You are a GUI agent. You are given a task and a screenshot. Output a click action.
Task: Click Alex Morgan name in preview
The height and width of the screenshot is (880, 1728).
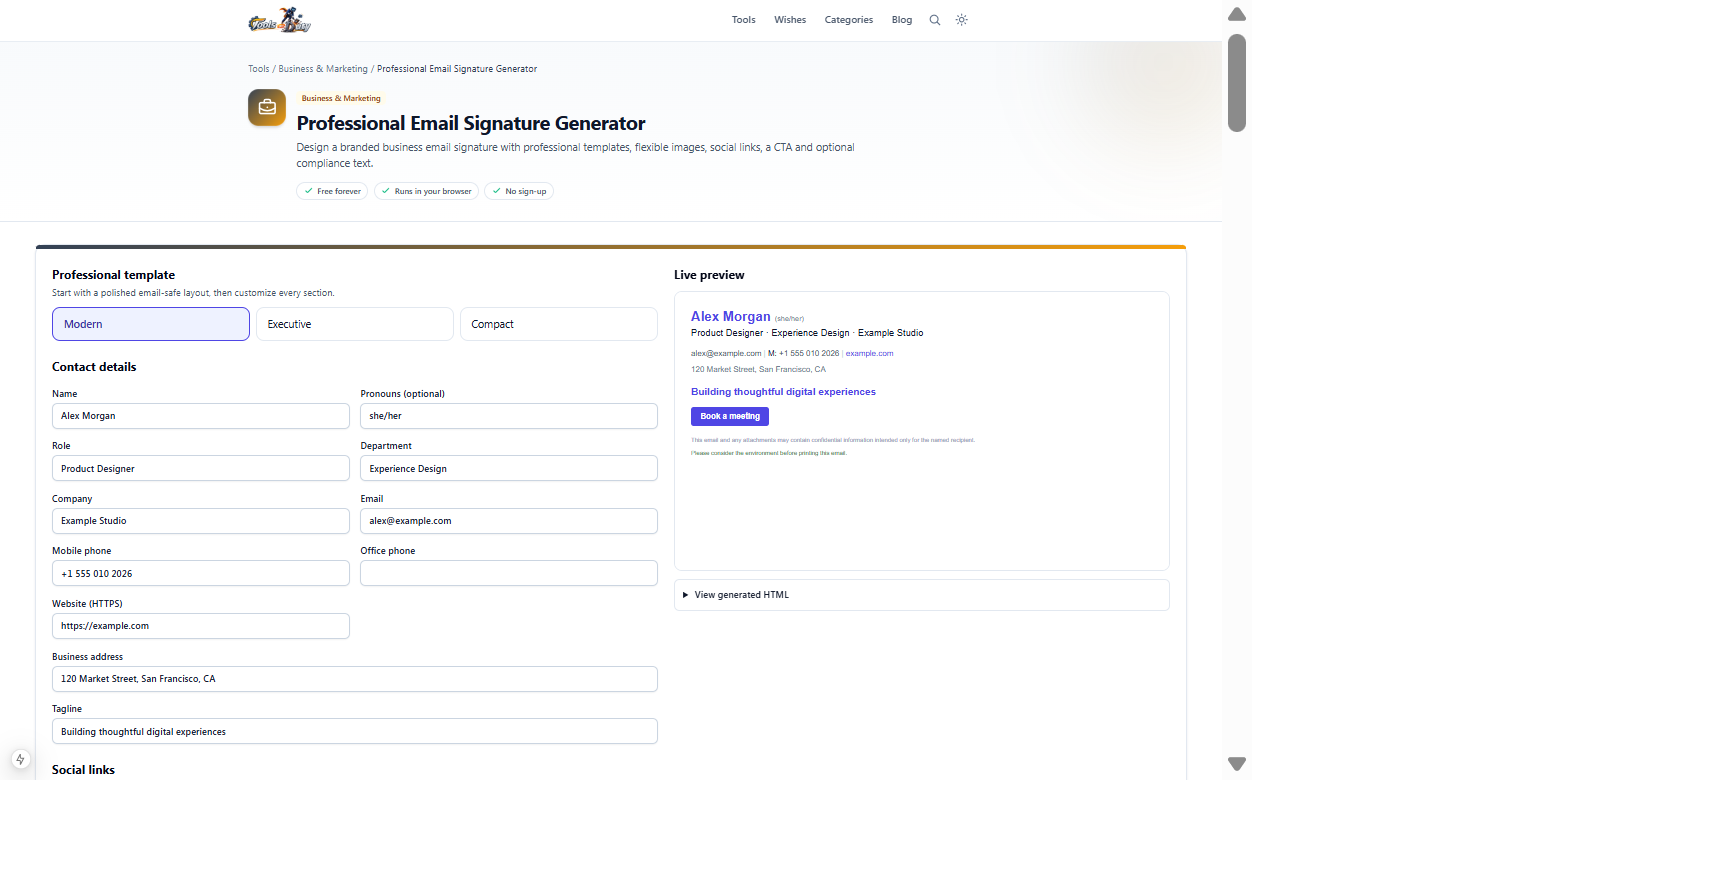pos(731,316)
